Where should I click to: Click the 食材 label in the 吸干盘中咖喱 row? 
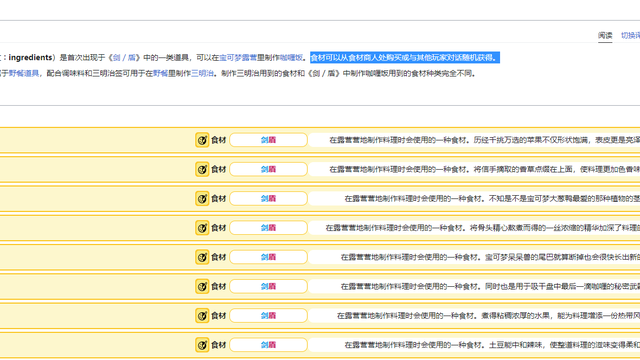pos(218,287)
